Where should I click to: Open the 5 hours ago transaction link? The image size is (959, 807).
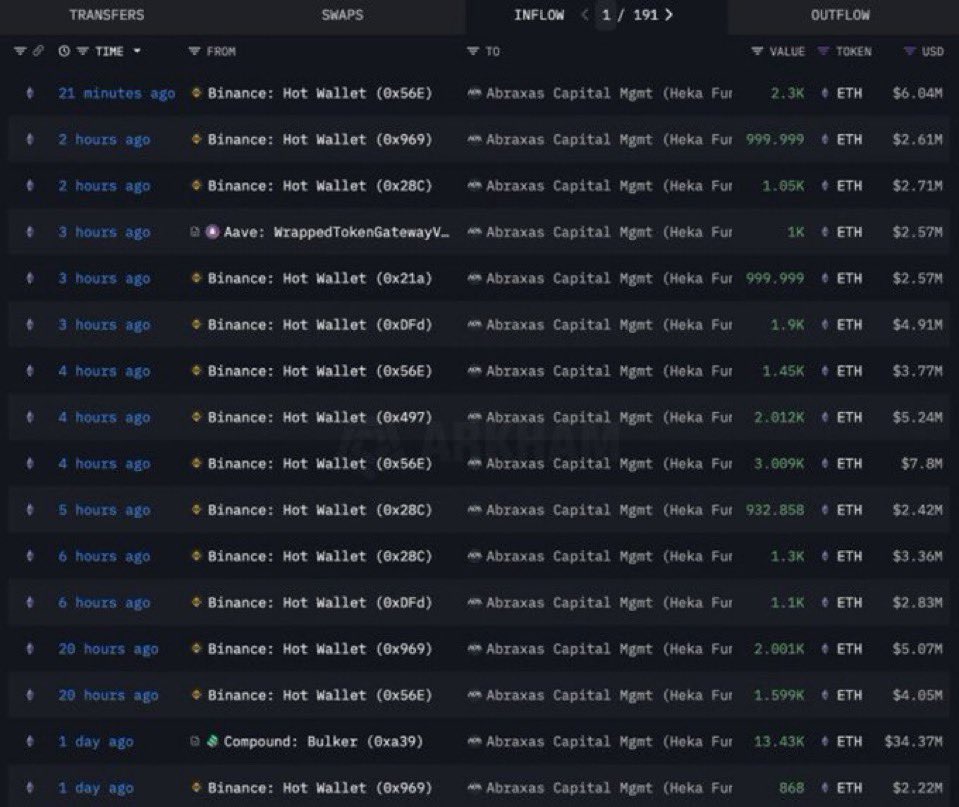[104, 510]
